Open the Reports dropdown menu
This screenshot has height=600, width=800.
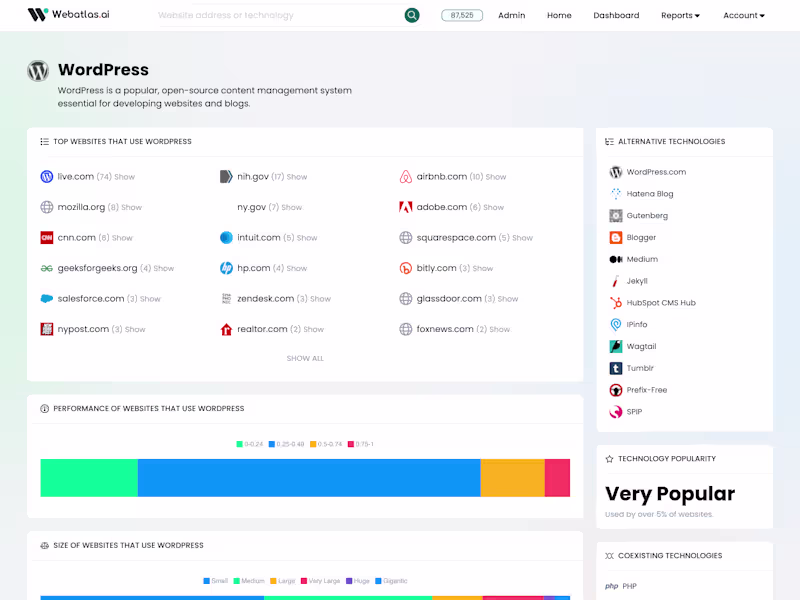click(680, 15)
